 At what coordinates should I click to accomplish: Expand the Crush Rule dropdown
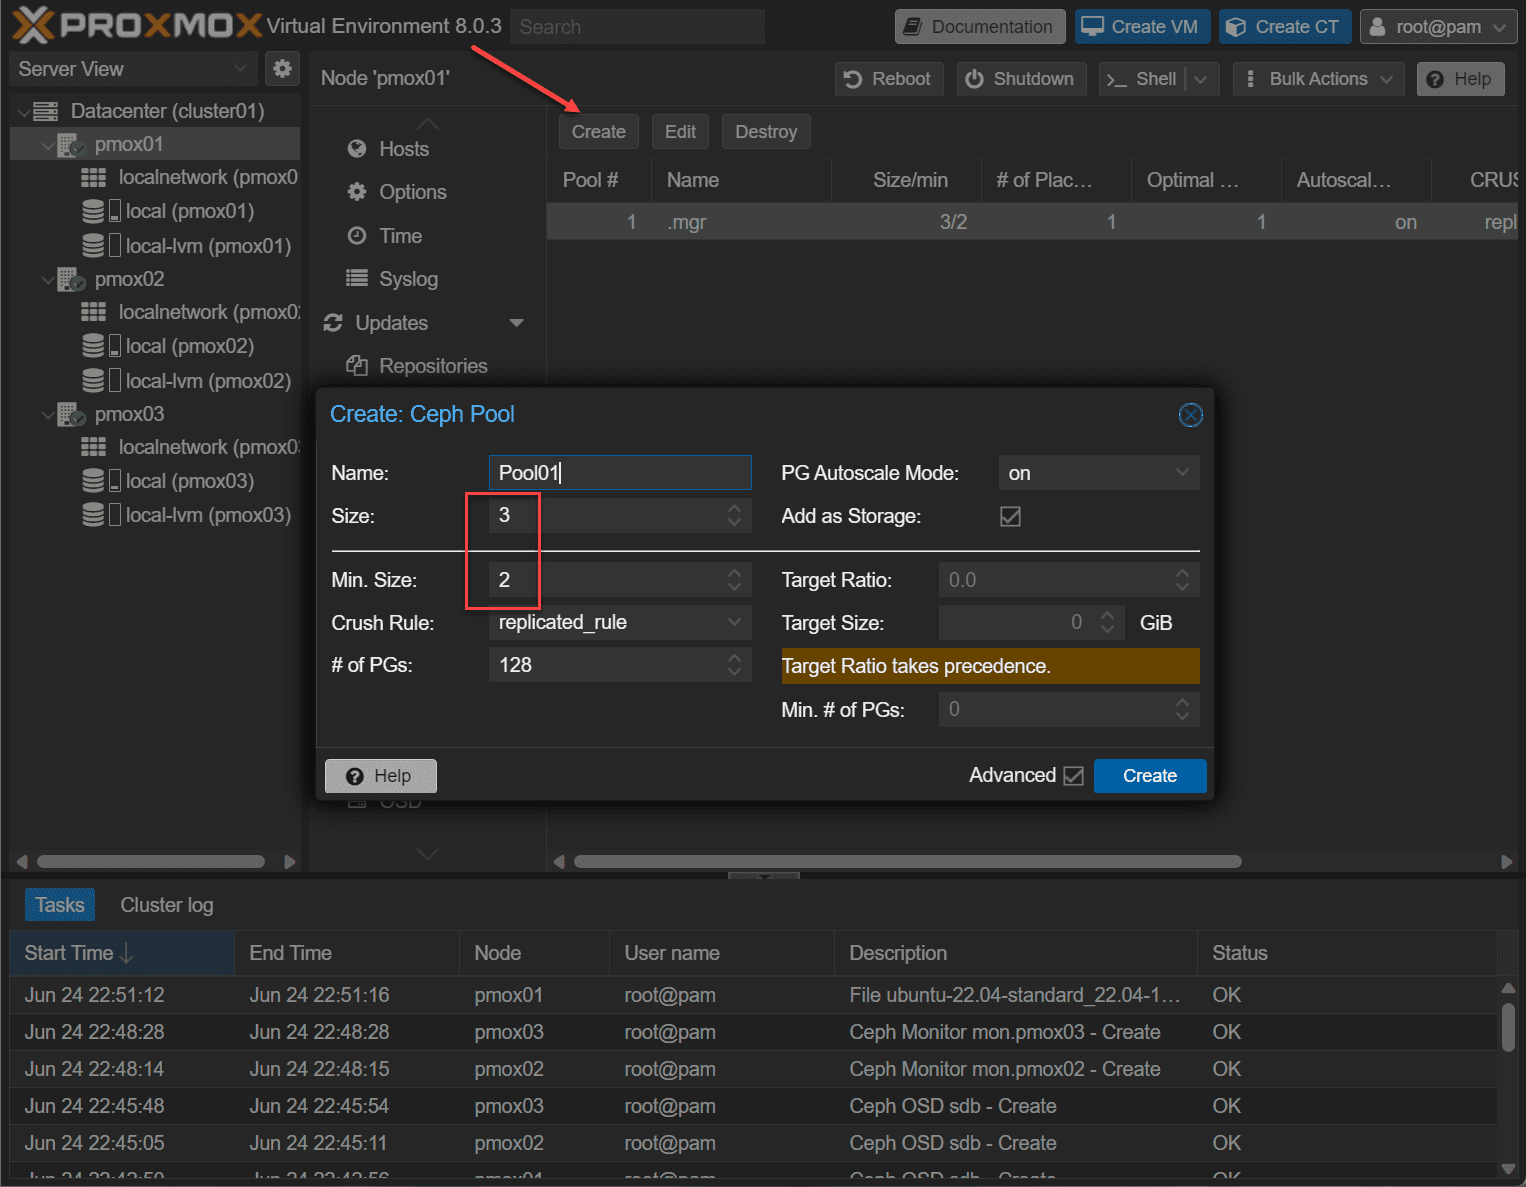pos(619,623)
